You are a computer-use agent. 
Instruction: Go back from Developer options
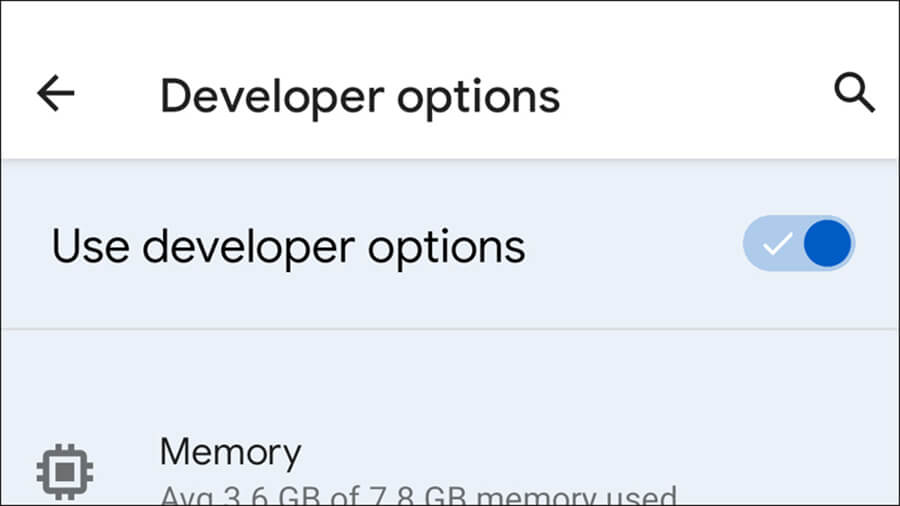pyautogui.click(x=56, y=94)
